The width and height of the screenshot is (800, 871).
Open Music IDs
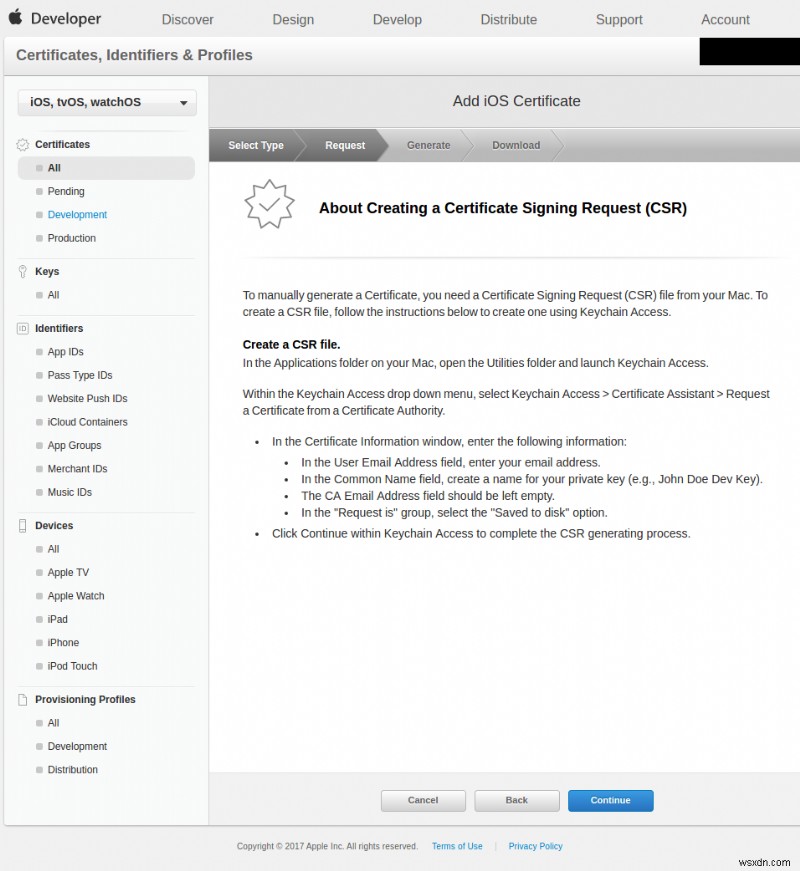(69, 492)
